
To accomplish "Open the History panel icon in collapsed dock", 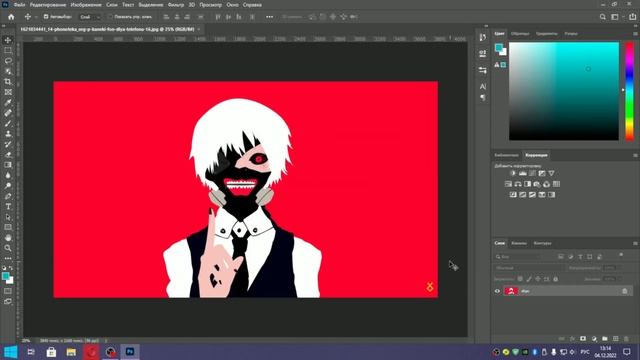I will pyautogui.click(x=482, y=38).
